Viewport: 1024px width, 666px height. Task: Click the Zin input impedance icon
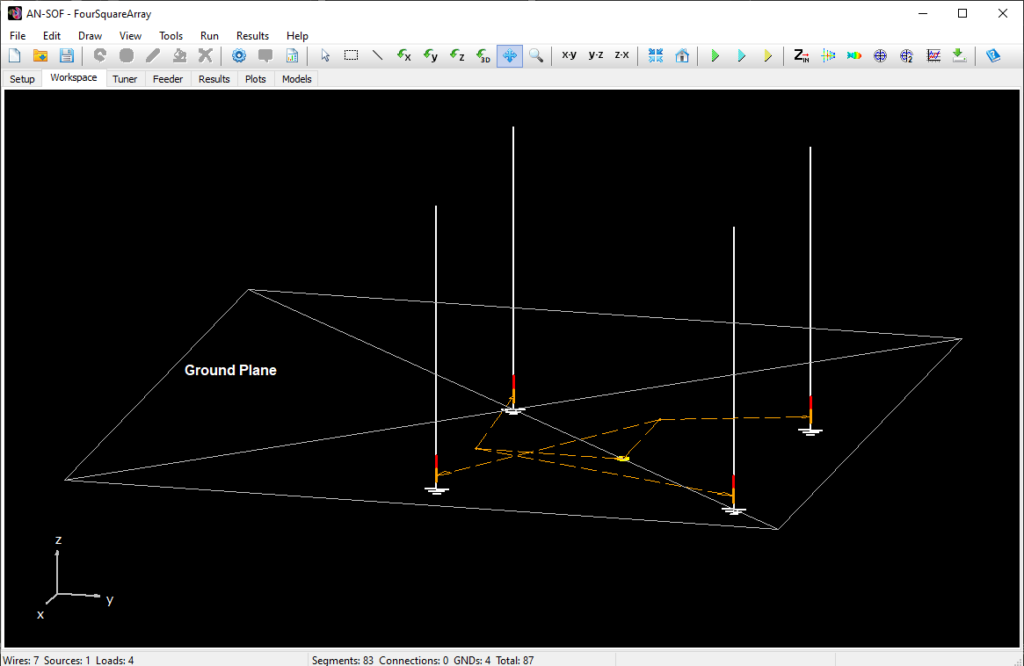pyautogui.click(x=800, y=56)
